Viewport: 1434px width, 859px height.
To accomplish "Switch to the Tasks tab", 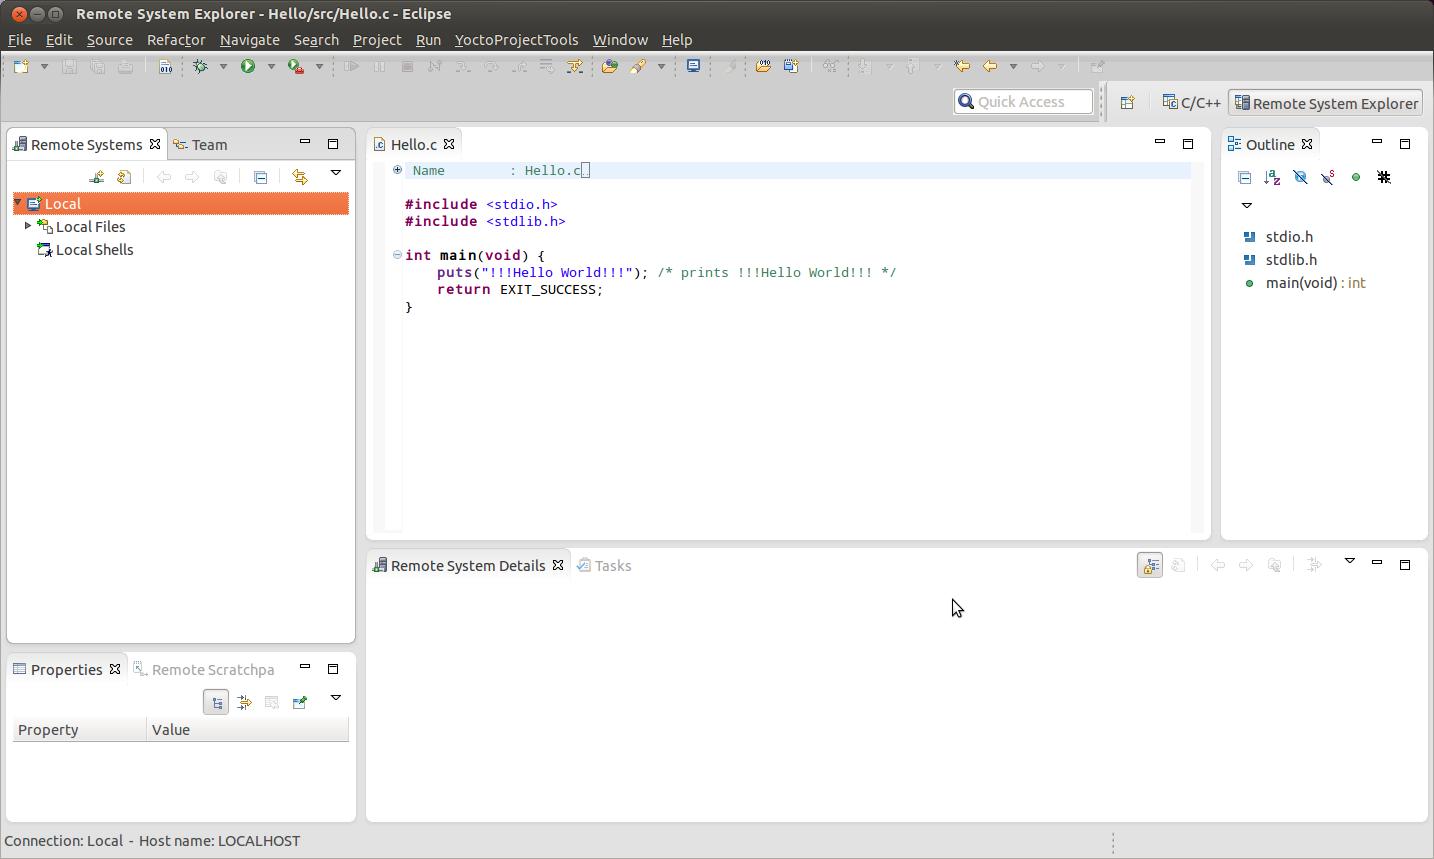I will tap(612, 565).
